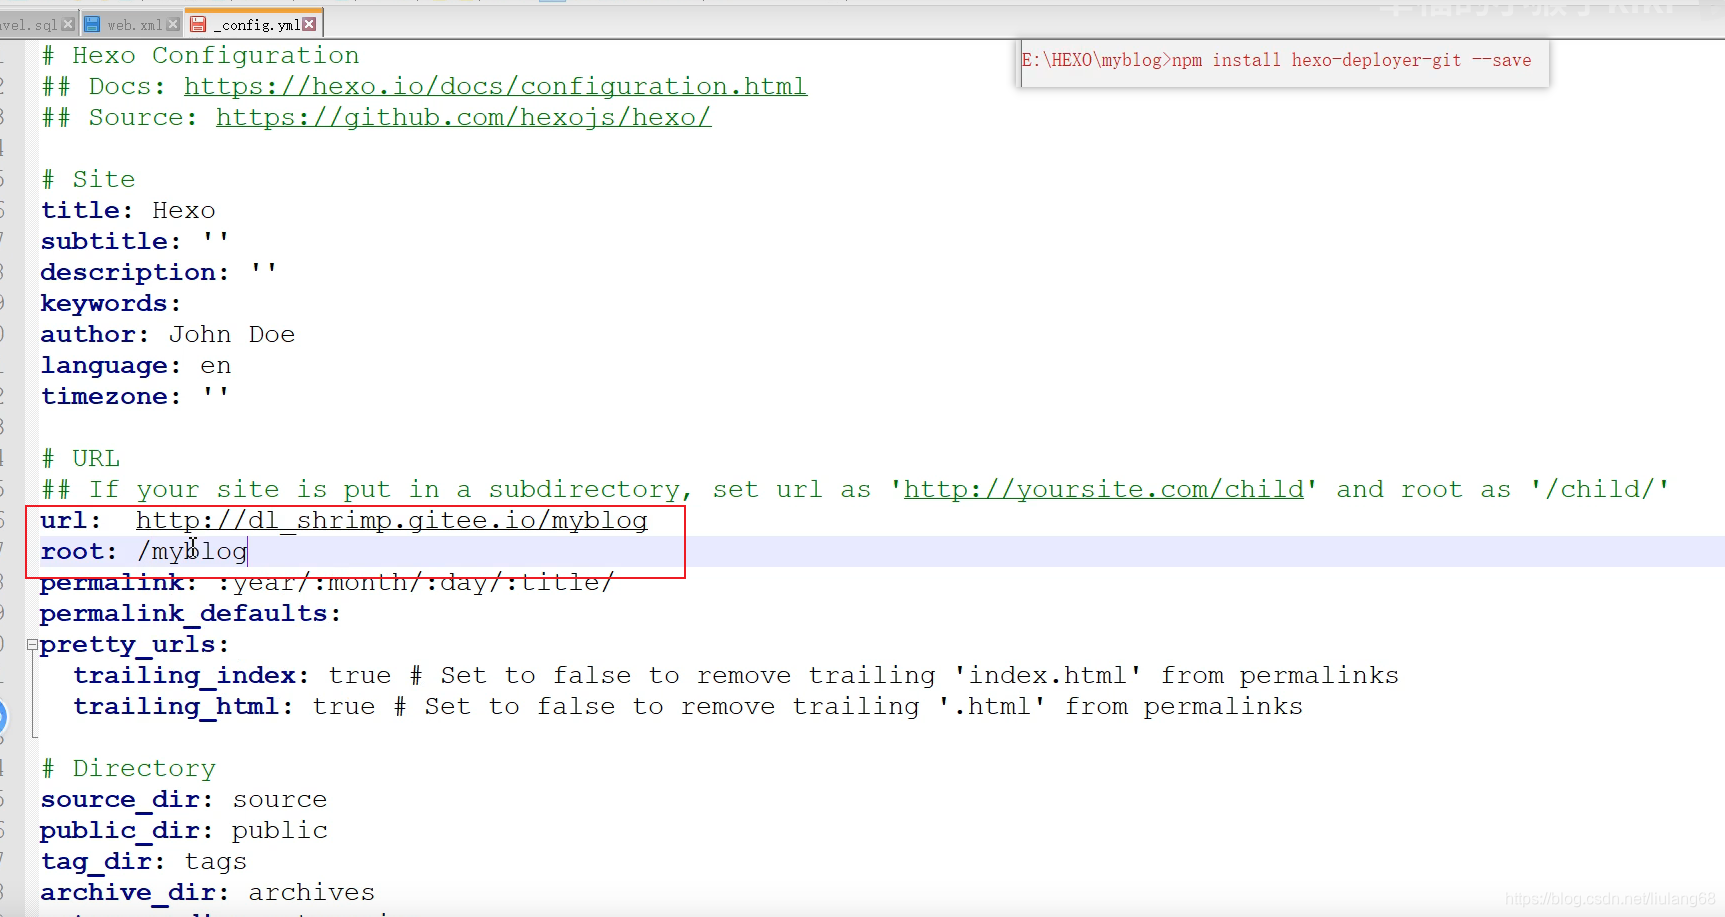Click the 'subtitle:' key
Screen dimensions: 1725x917
pyautogui.click(x=111, y=242)
